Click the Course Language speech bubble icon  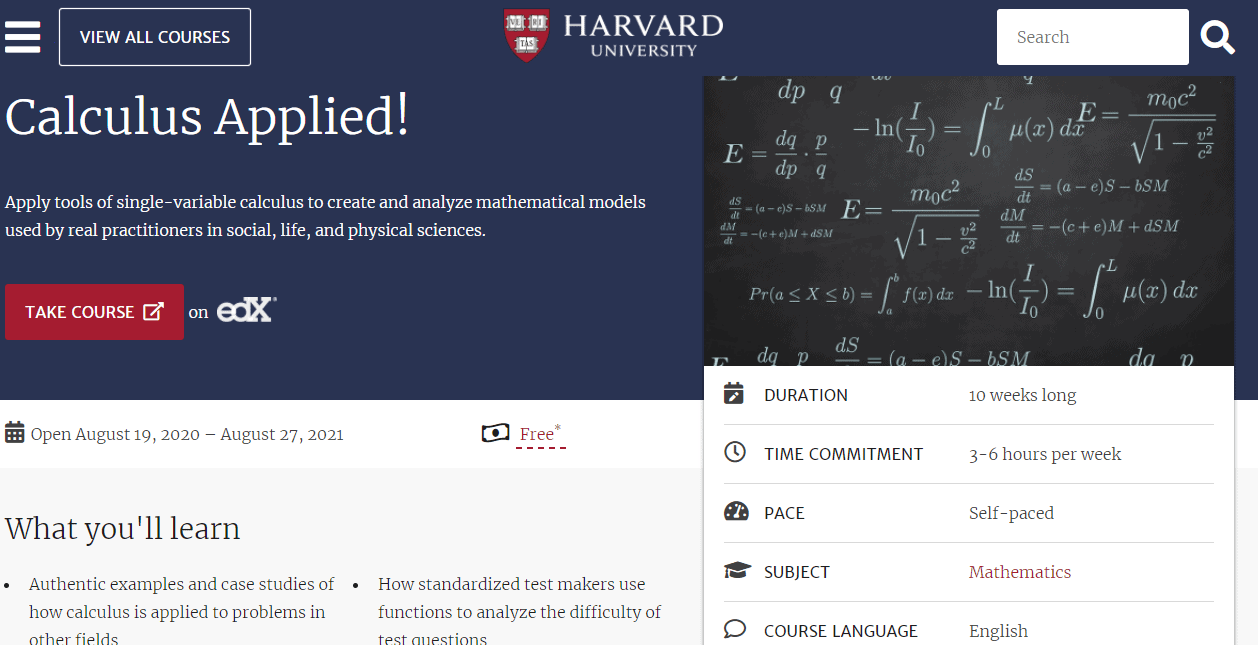(x=735, y=630)
